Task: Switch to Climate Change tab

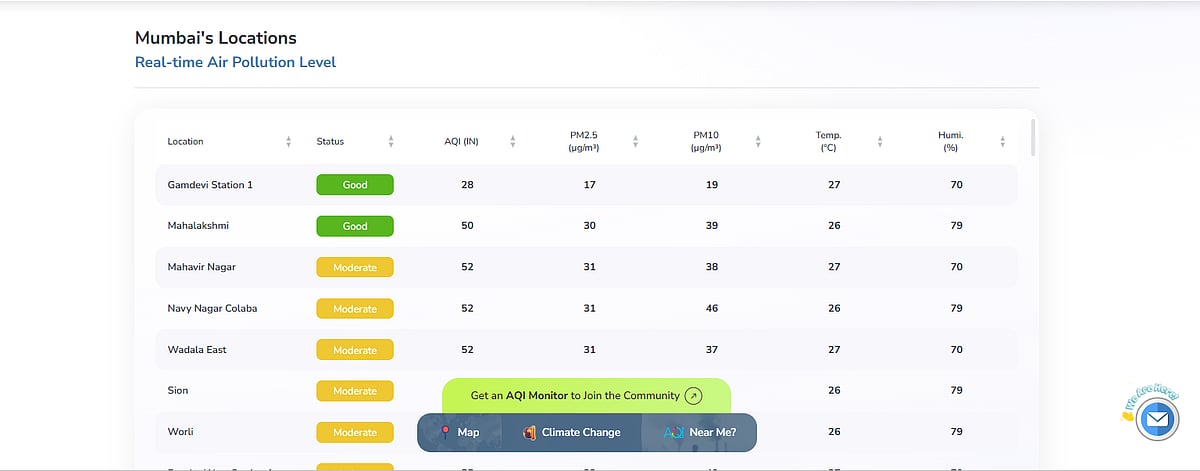Action: (x=571, y=433)
